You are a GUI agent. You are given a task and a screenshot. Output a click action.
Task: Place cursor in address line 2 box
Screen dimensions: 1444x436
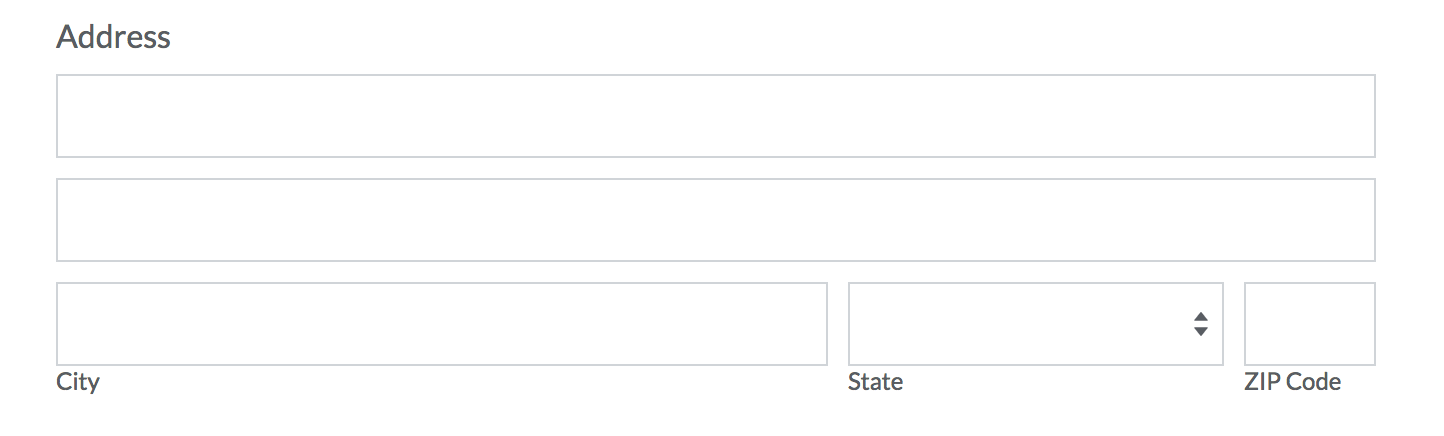(x=715, y=220)
